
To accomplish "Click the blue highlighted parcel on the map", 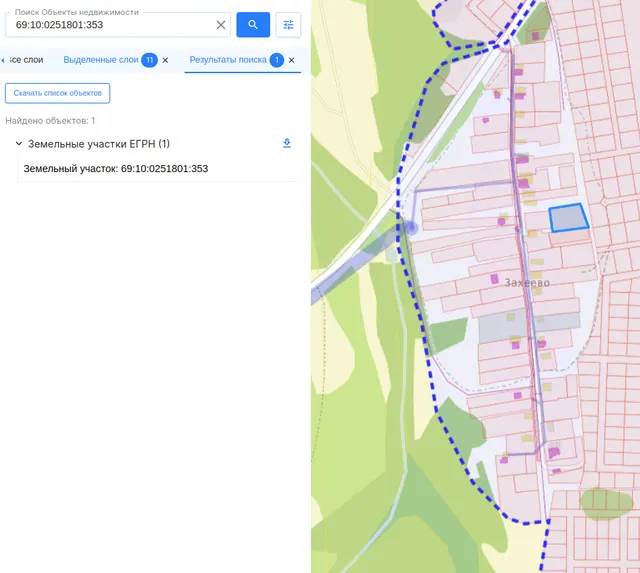I will coord(568,218).
